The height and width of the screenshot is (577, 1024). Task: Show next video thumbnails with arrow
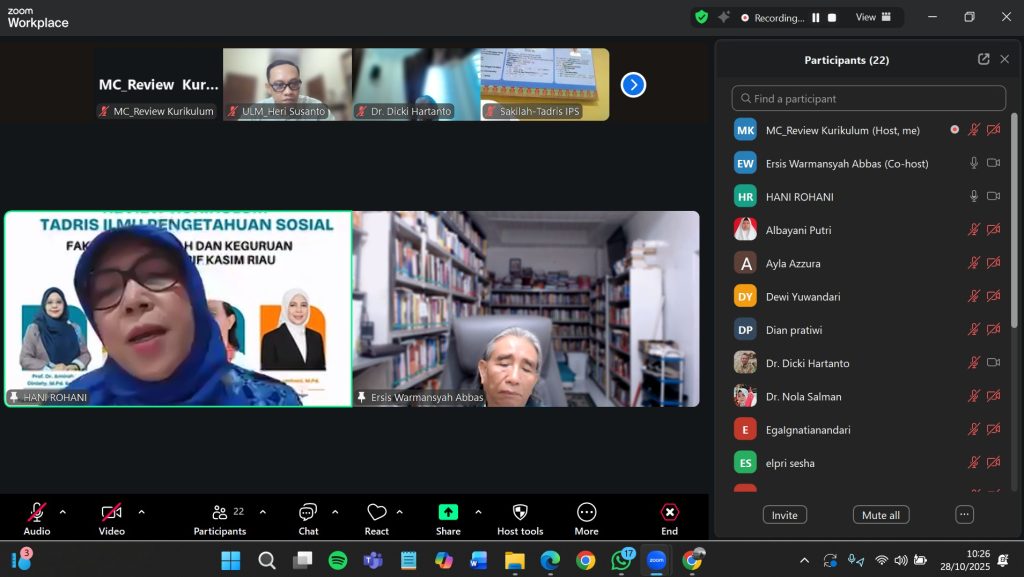tap(633, 85)
